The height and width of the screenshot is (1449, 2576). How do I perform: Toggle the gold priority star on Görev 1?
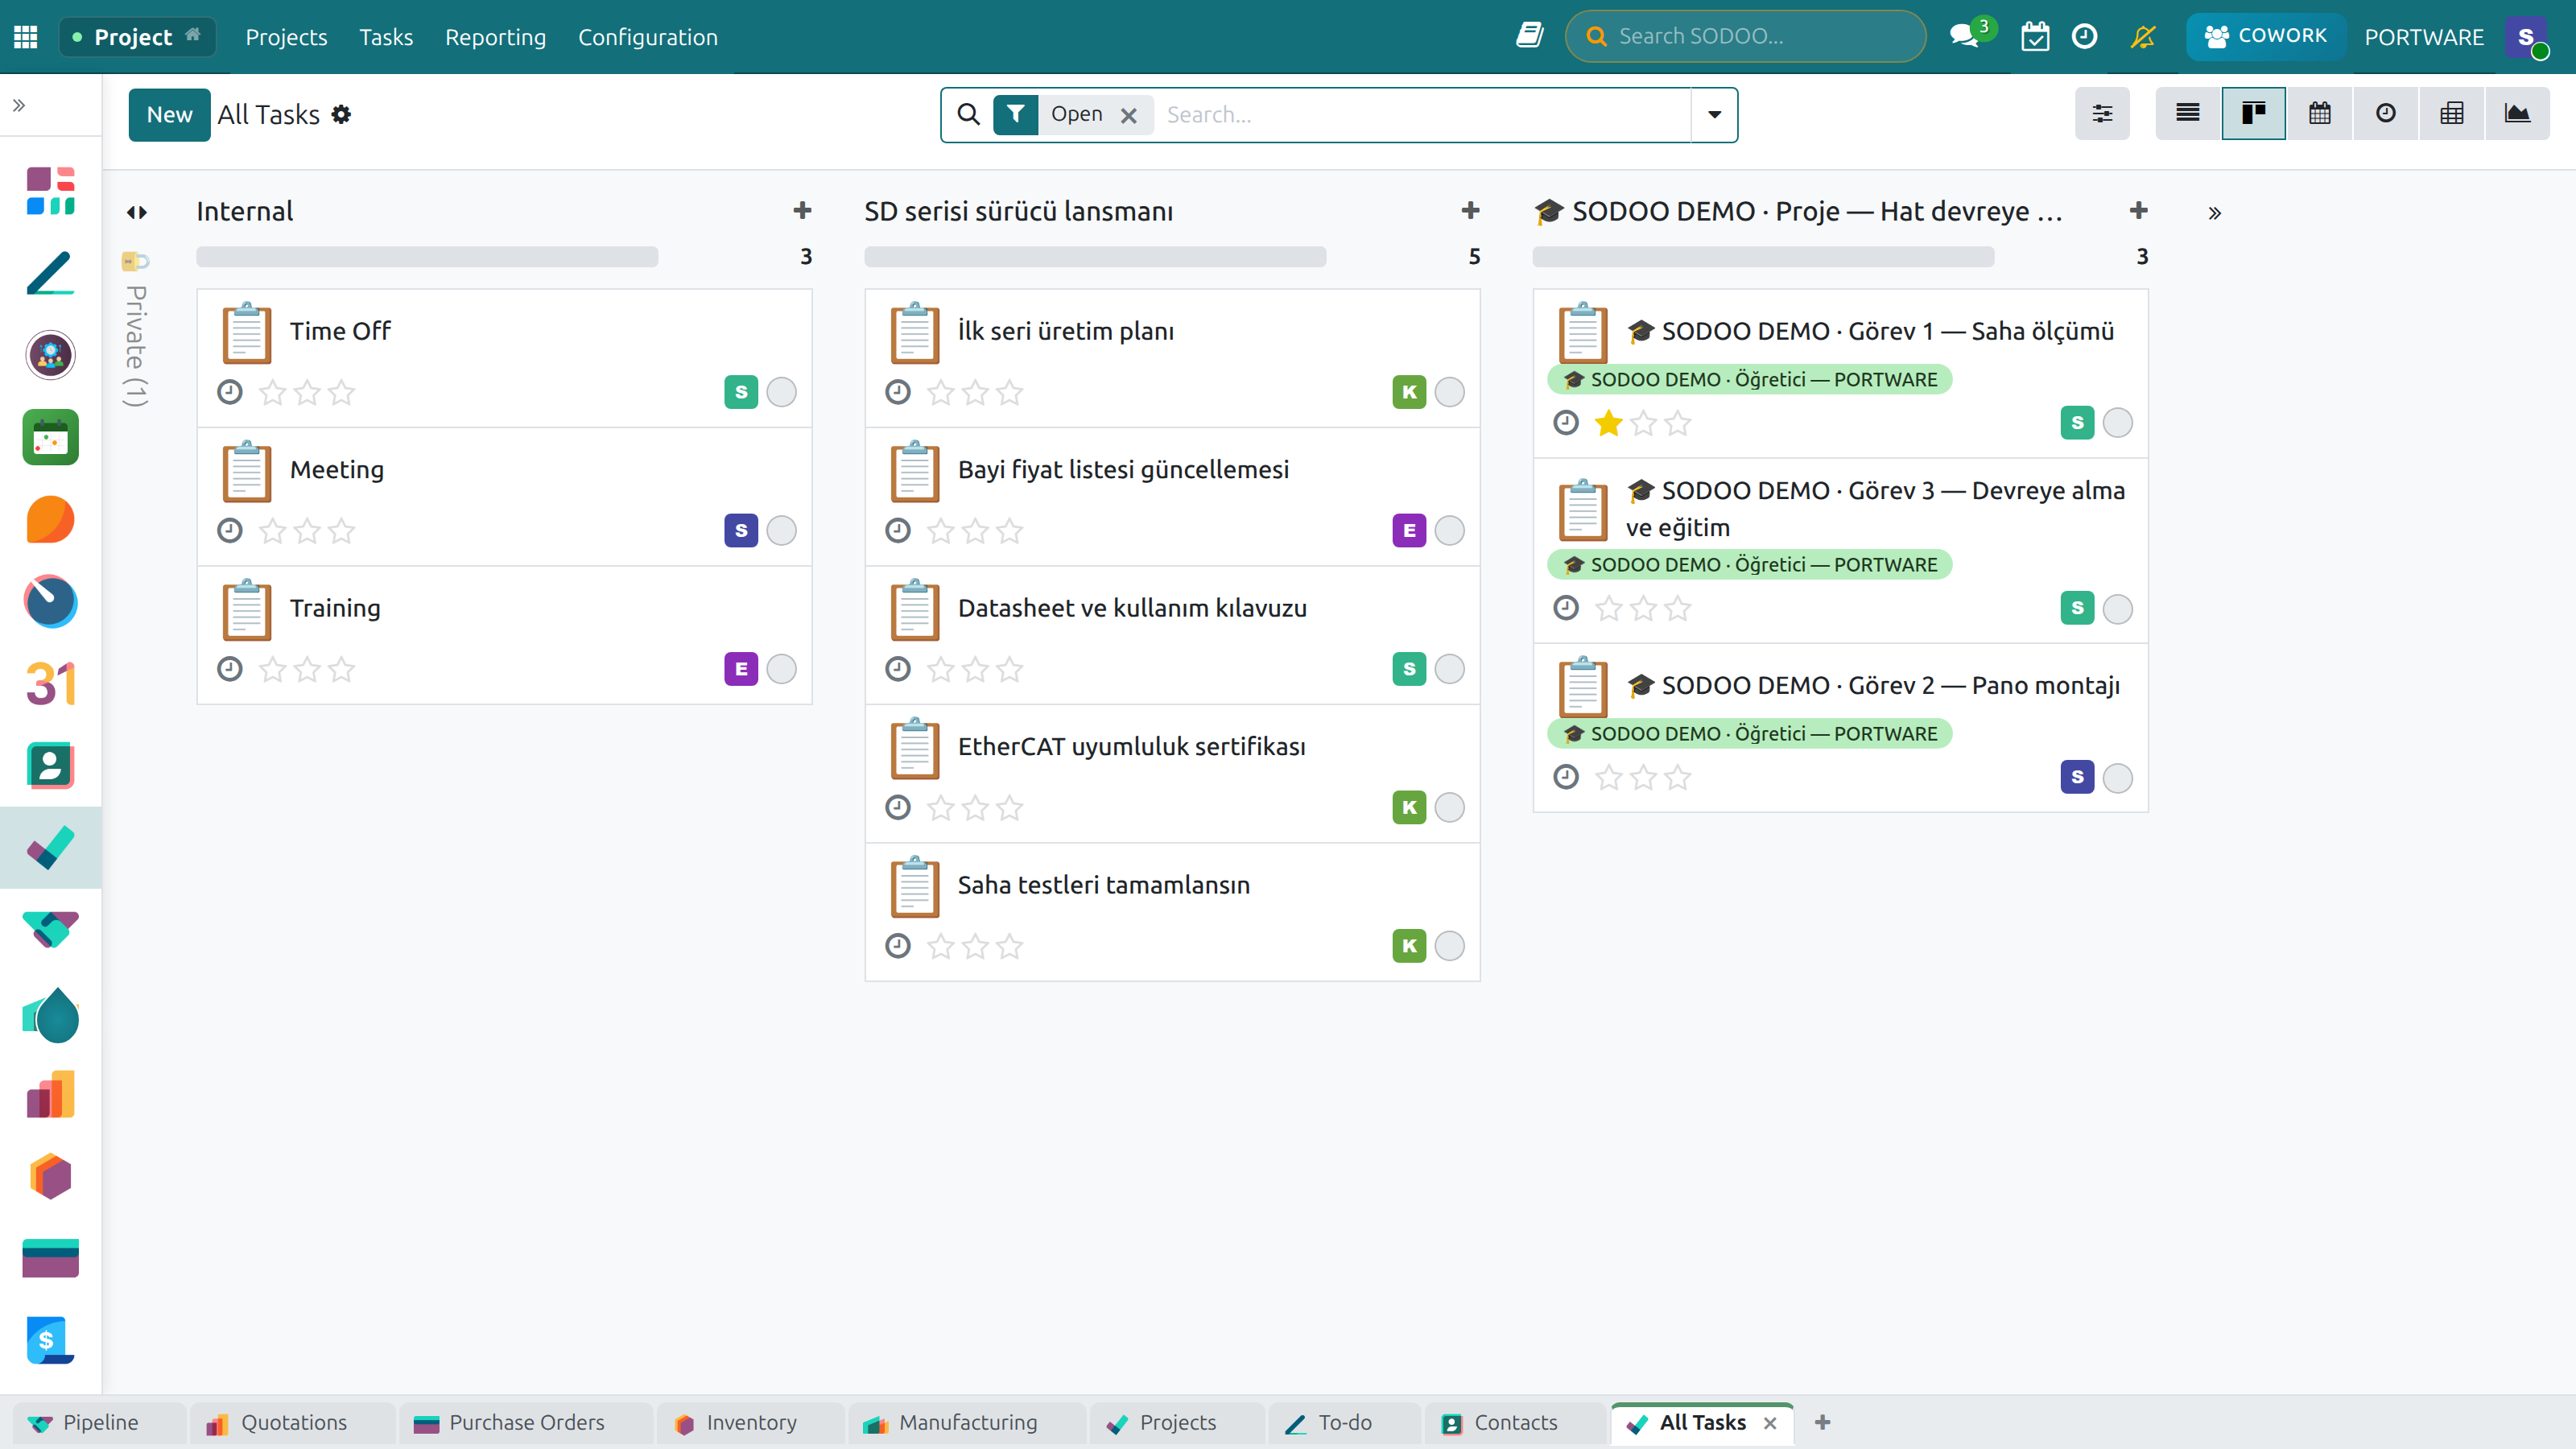(x=1609, y=423)
